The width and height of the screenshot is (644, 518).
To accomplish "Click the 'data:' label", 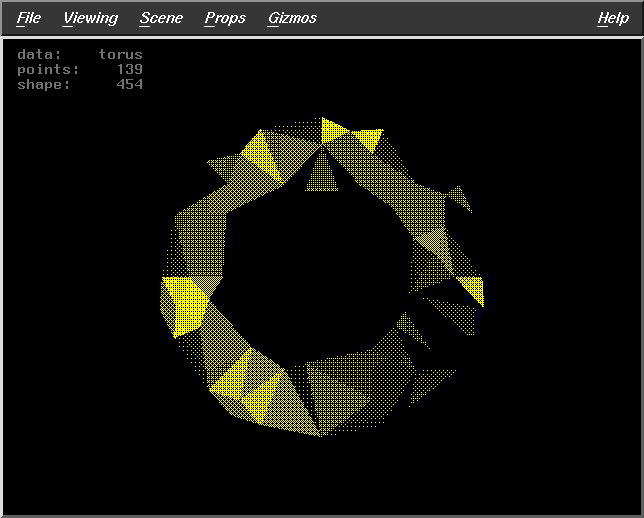I will [39, 54].
